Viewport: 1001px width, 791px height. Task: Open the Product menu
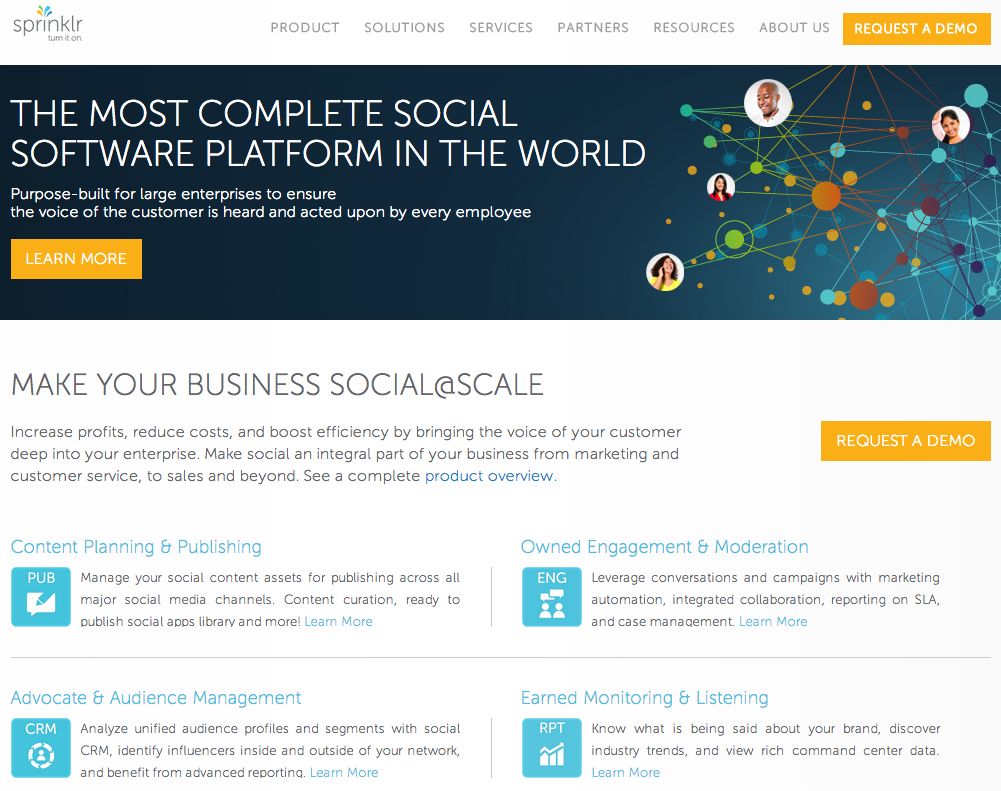click(x=305, y=28)
